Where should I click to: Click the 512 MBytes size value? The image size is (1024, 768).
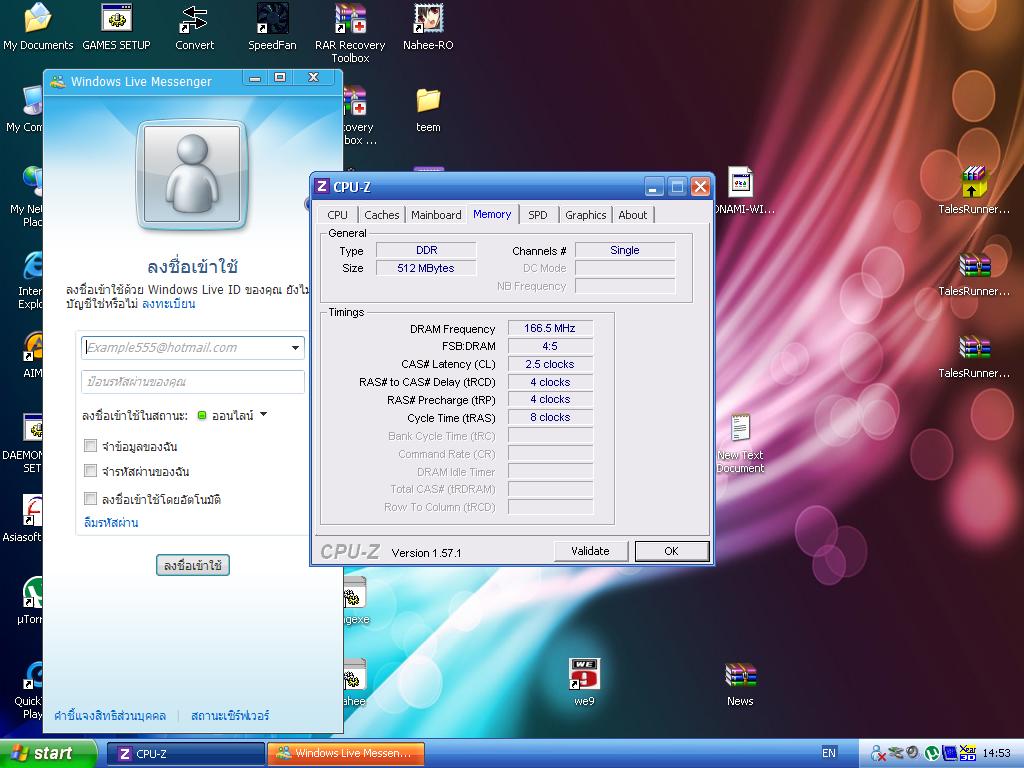pos(426,268)
